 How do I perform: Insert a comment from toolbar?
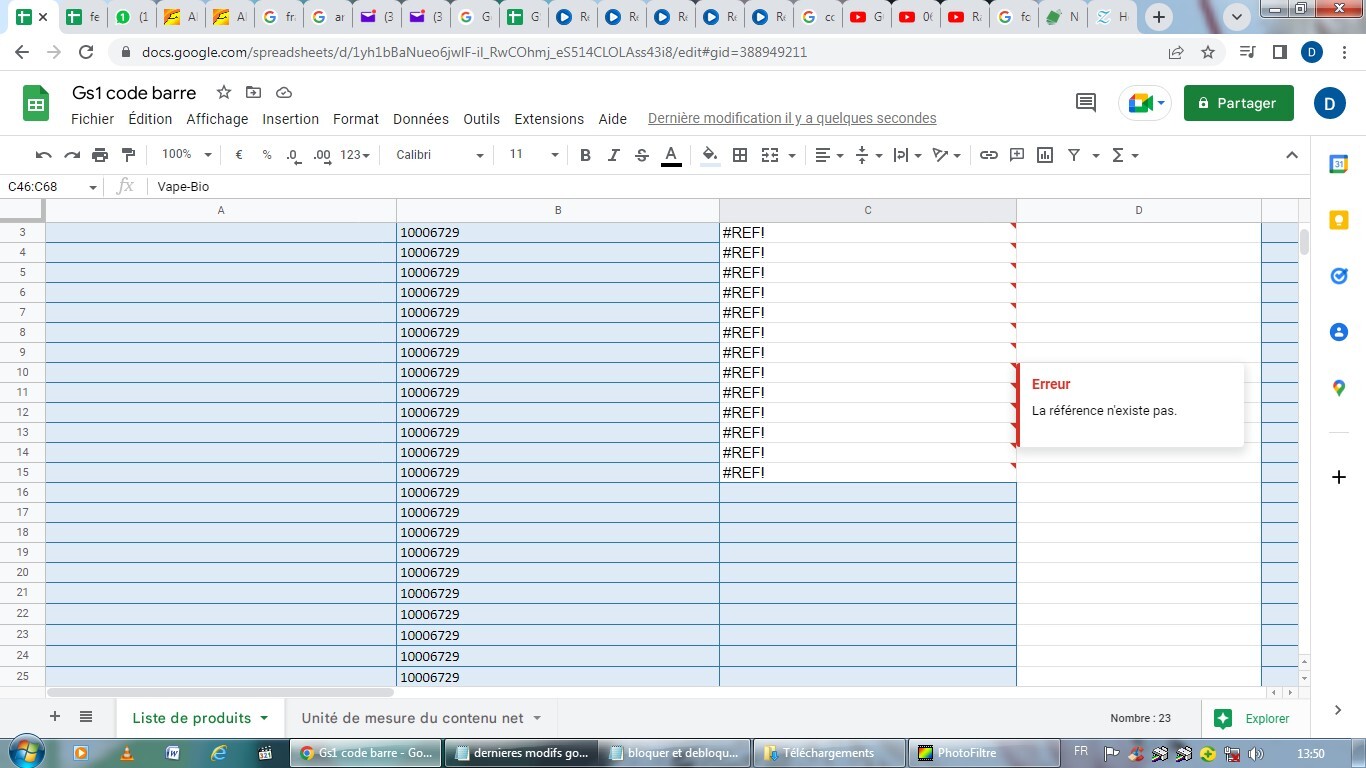pyautogui.click(x=1017, y=155)
